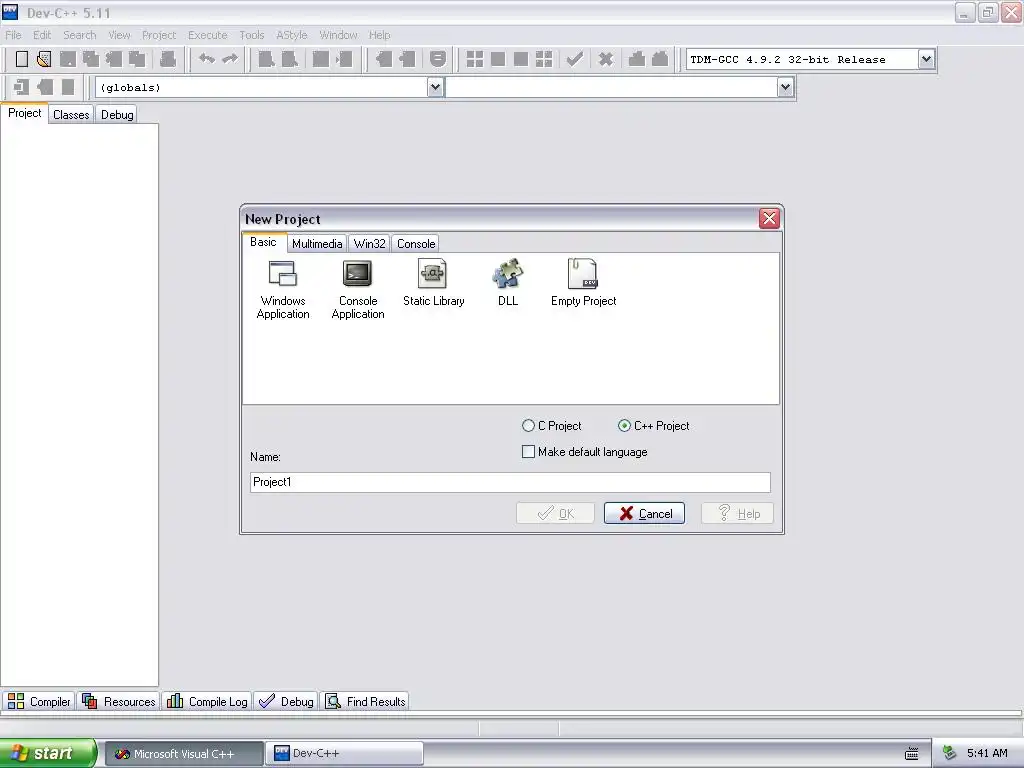Select the Static Library project icon
This screenshot has width=1024, height=768.
pos(434,283)
